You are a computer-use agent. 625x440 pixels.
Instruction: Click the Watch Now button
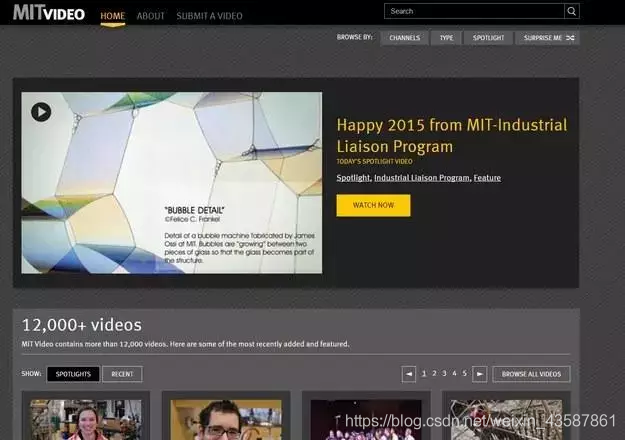click(x=373, y=205)
